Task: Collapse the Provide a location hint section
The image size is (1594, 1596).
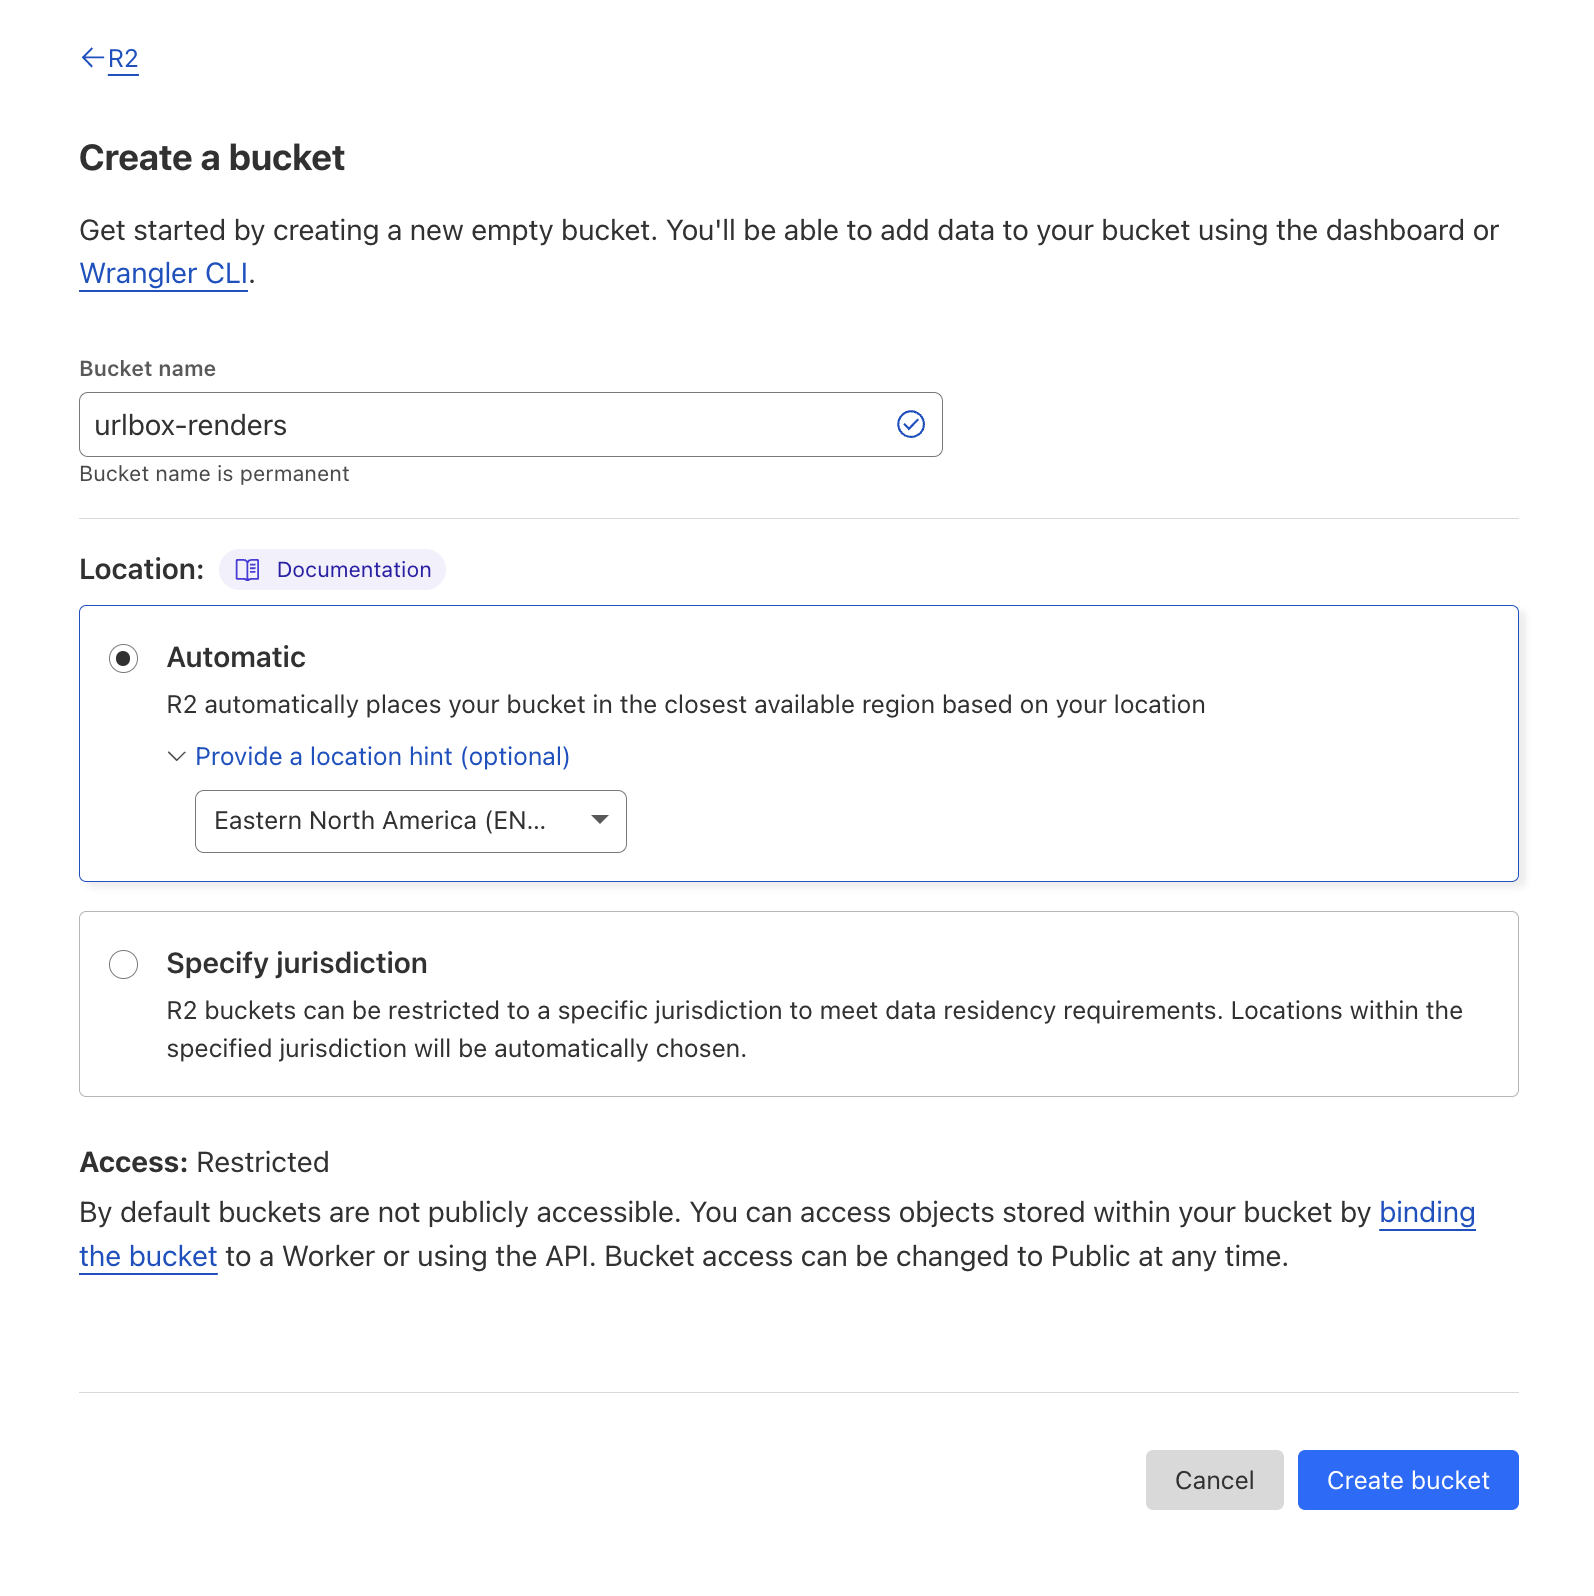Action: [382, 757]
